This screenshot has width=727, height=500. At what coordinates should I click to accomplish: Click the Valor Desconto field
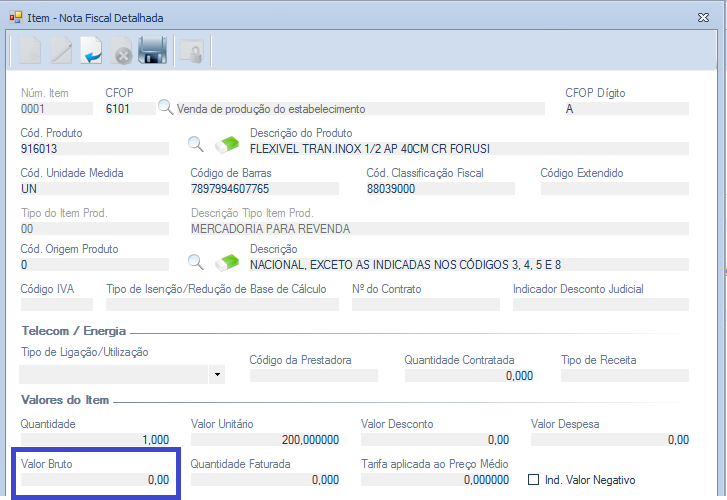(436, 439)
